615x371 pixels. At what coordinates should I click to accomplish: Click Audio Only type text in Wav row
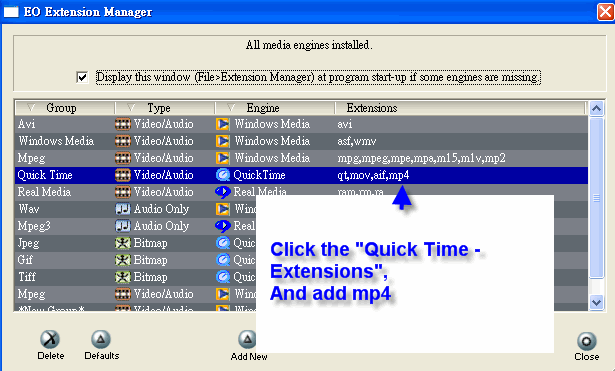[161, 209]
